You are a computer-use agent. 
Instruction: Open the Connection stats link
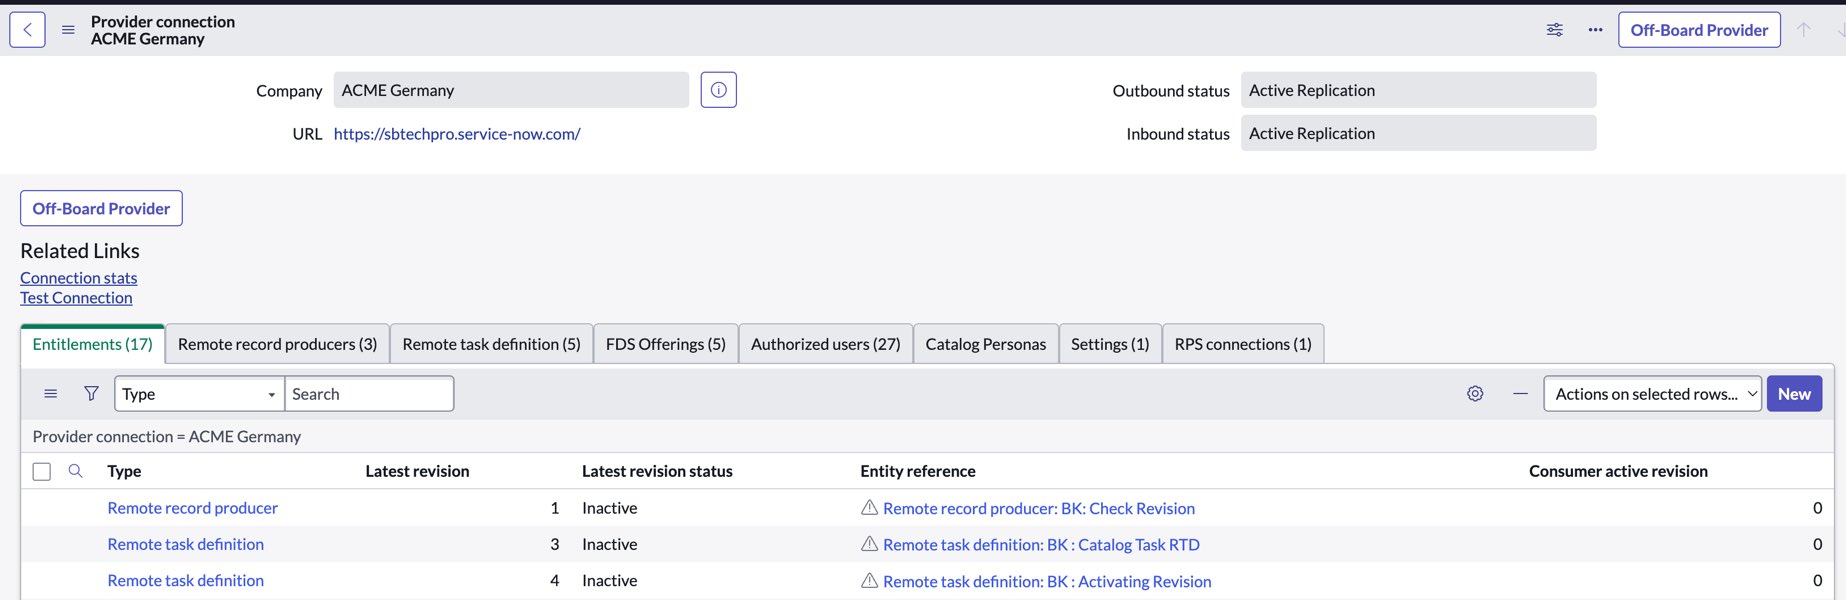[79, 278]
